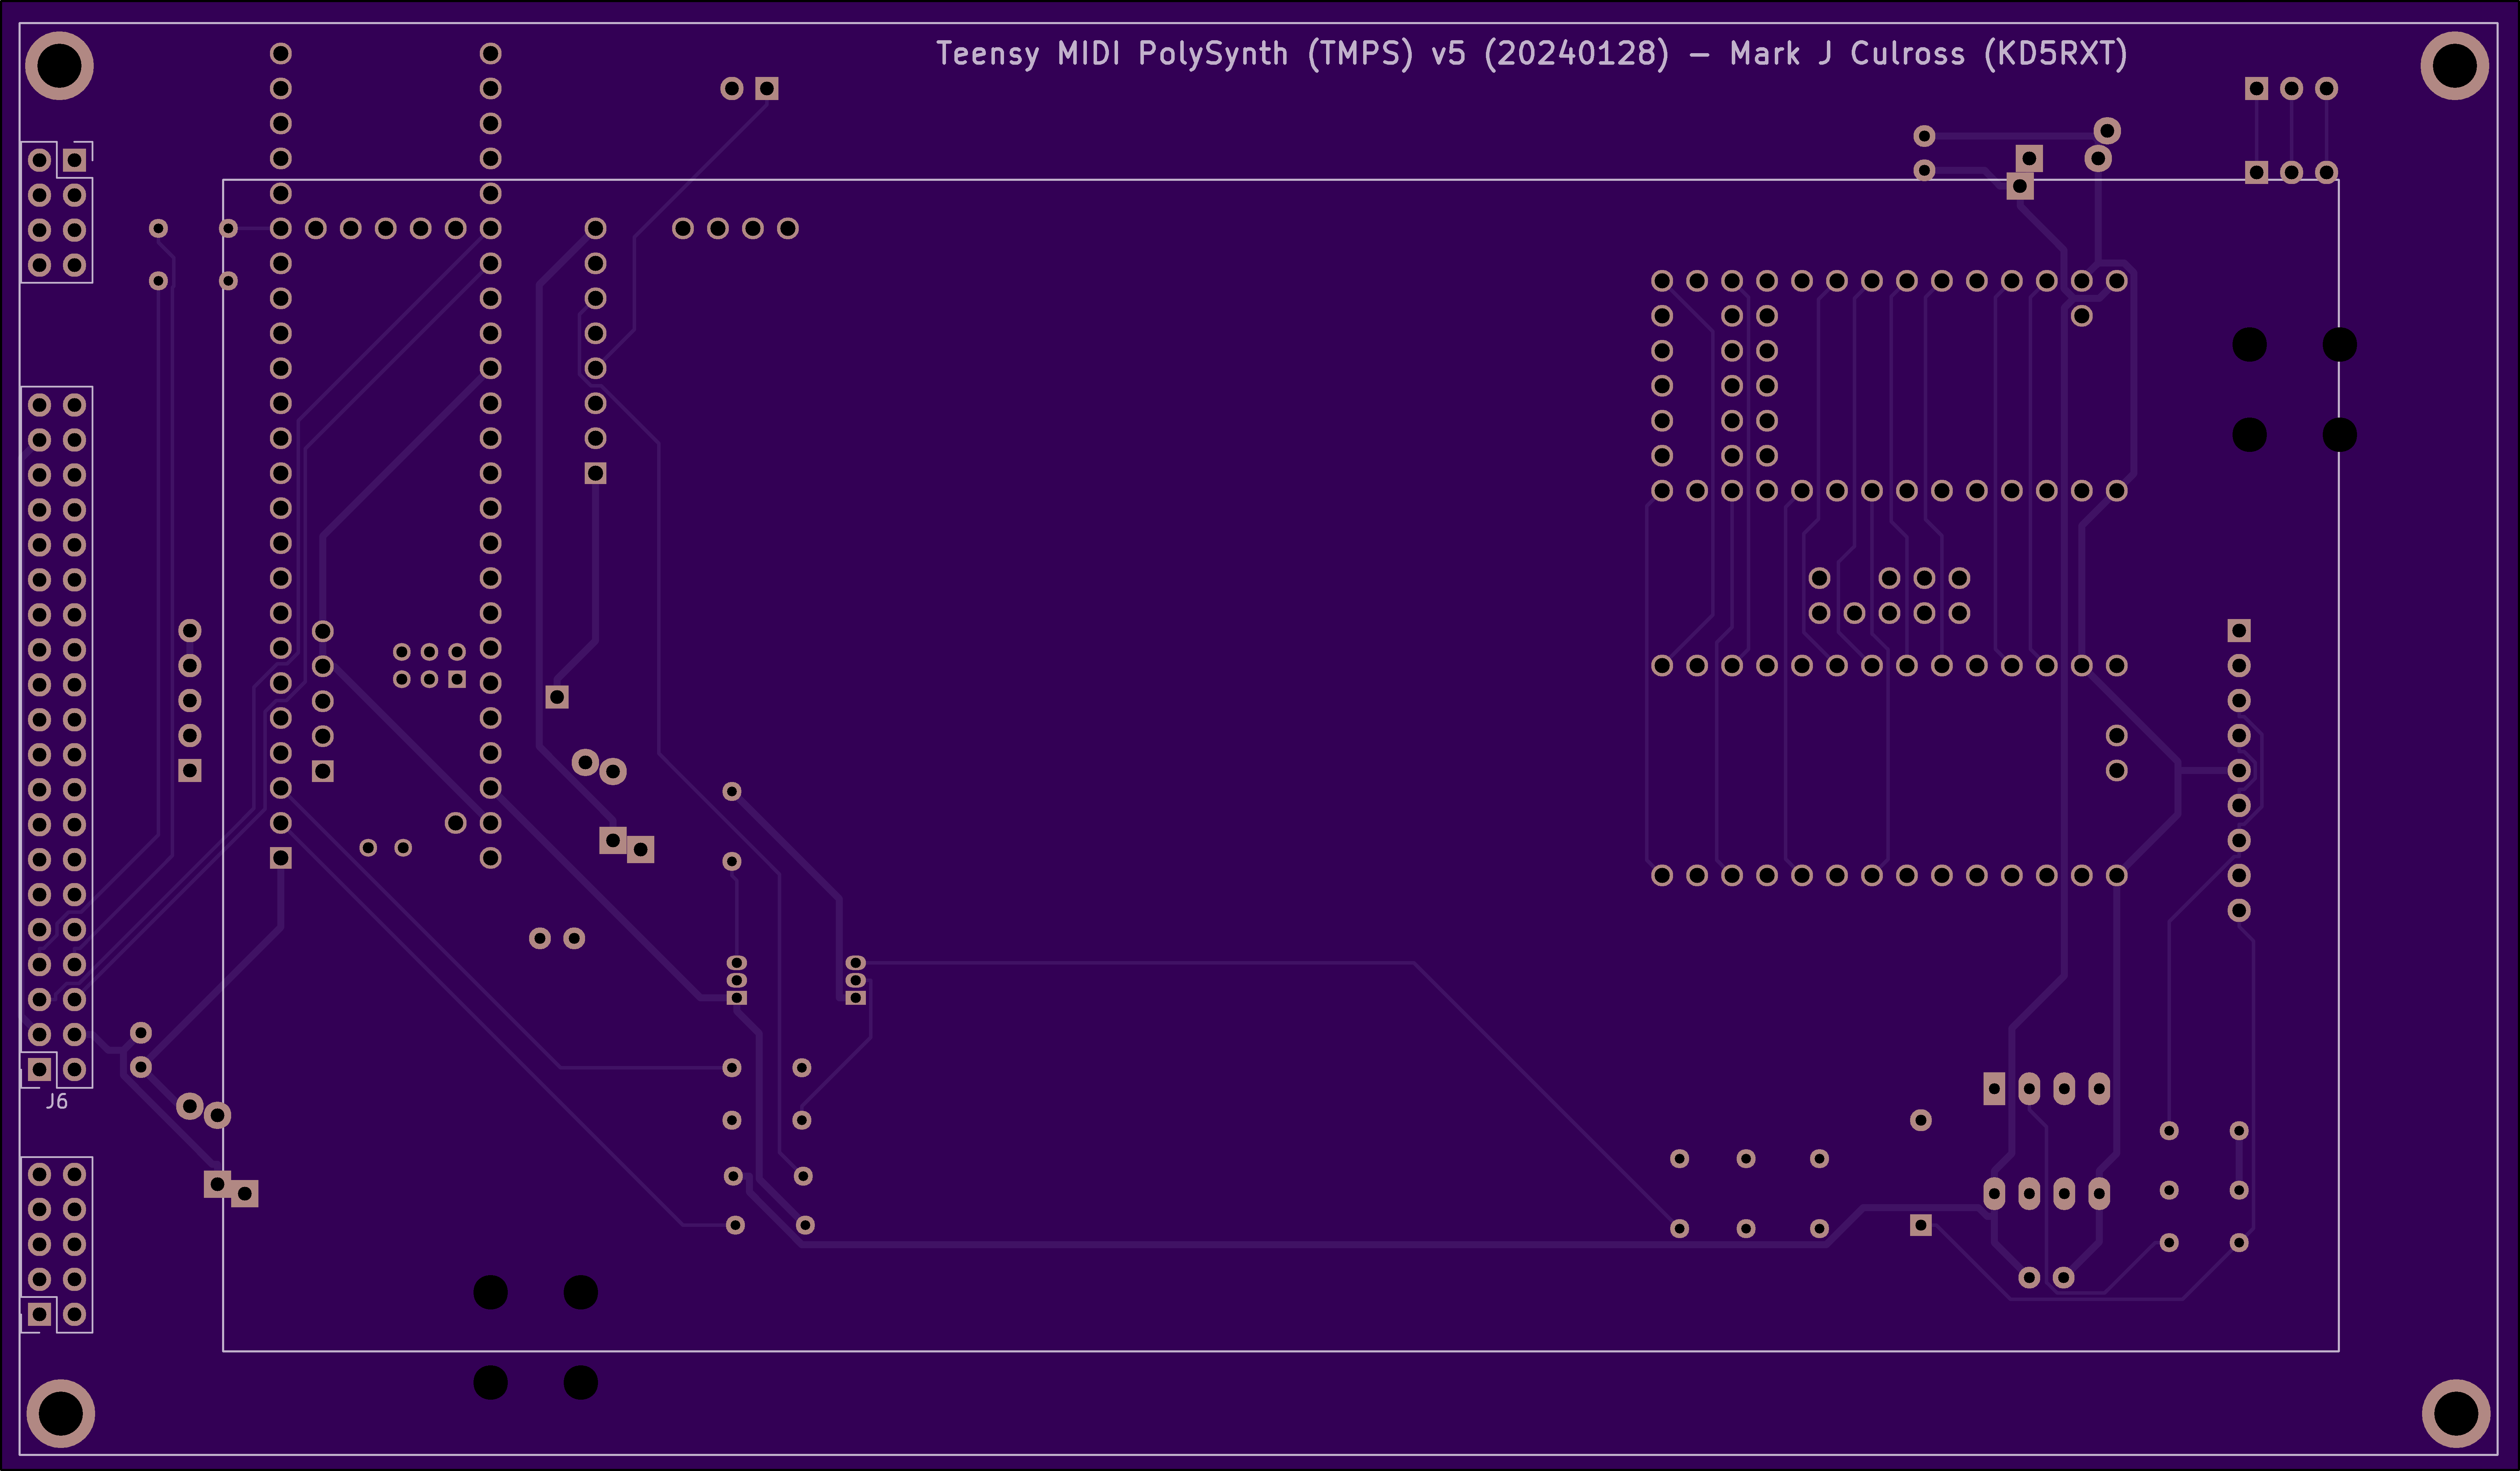
Task: Click the J6 connector label
Action: (x=57, y=1101)
